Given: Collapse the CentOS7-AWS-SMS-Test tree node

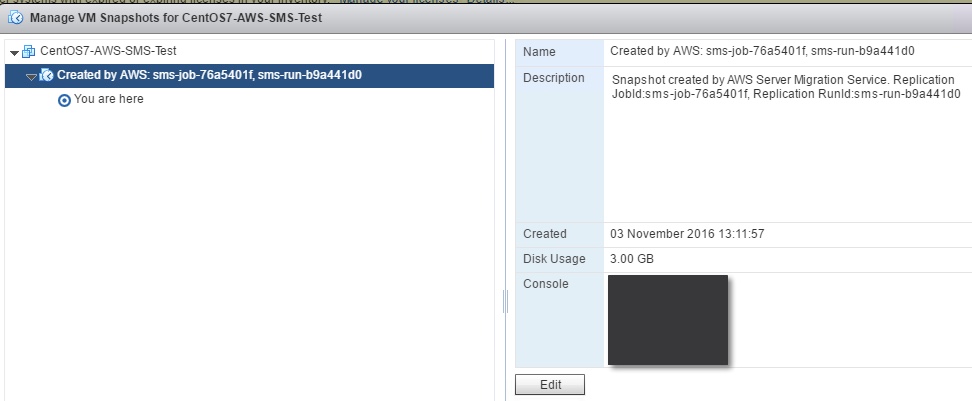Looking at the screenshot, I should pos(14,52).
